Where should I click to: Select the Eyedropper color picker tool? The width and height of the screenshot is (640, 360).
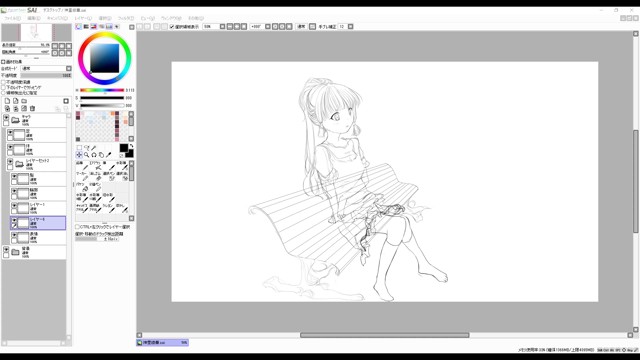click(109, 155)
